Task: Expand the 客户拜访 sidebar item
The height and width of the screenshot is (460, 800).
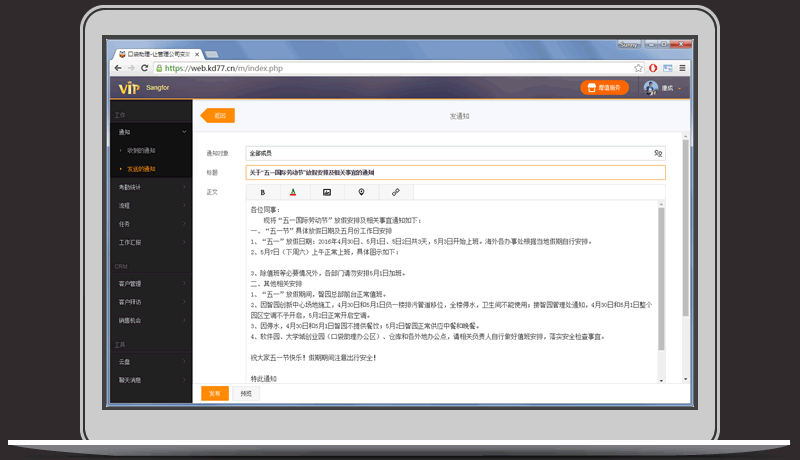Action: pos(184,302)
